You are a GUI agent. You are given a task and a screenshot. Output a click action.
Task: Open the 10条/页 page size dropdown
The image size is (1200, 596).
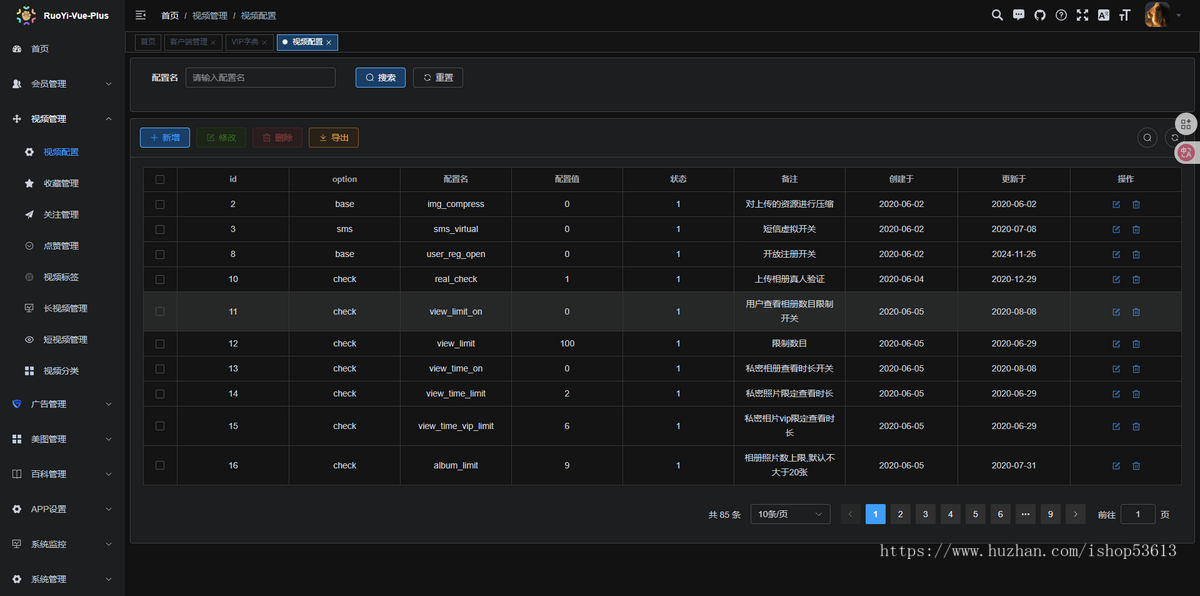pos(790,514)
